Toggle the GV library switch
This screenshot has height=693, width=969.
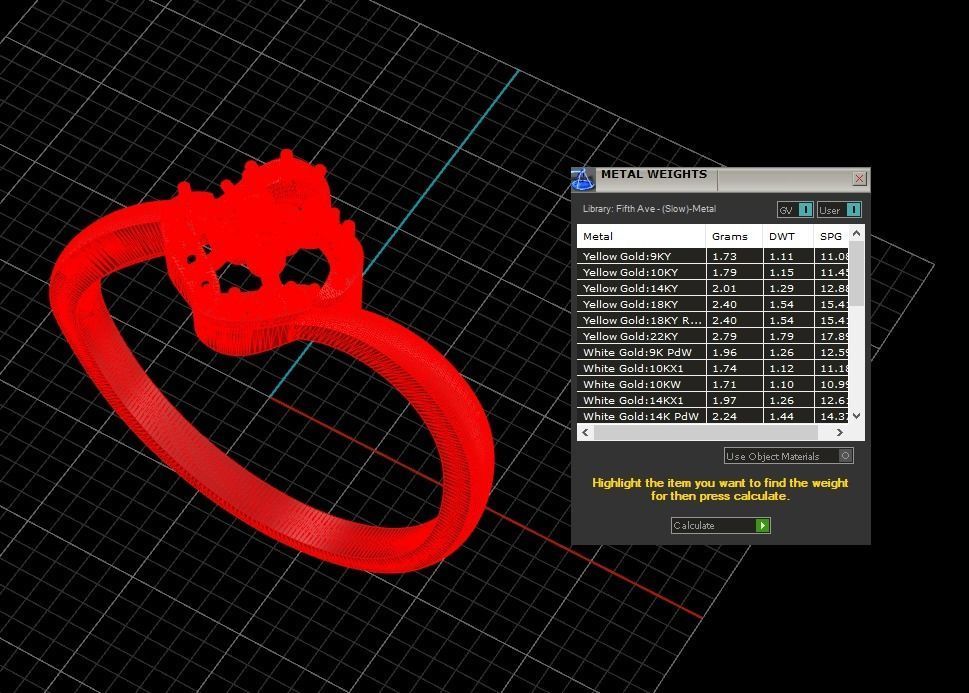tap(795, 210)
